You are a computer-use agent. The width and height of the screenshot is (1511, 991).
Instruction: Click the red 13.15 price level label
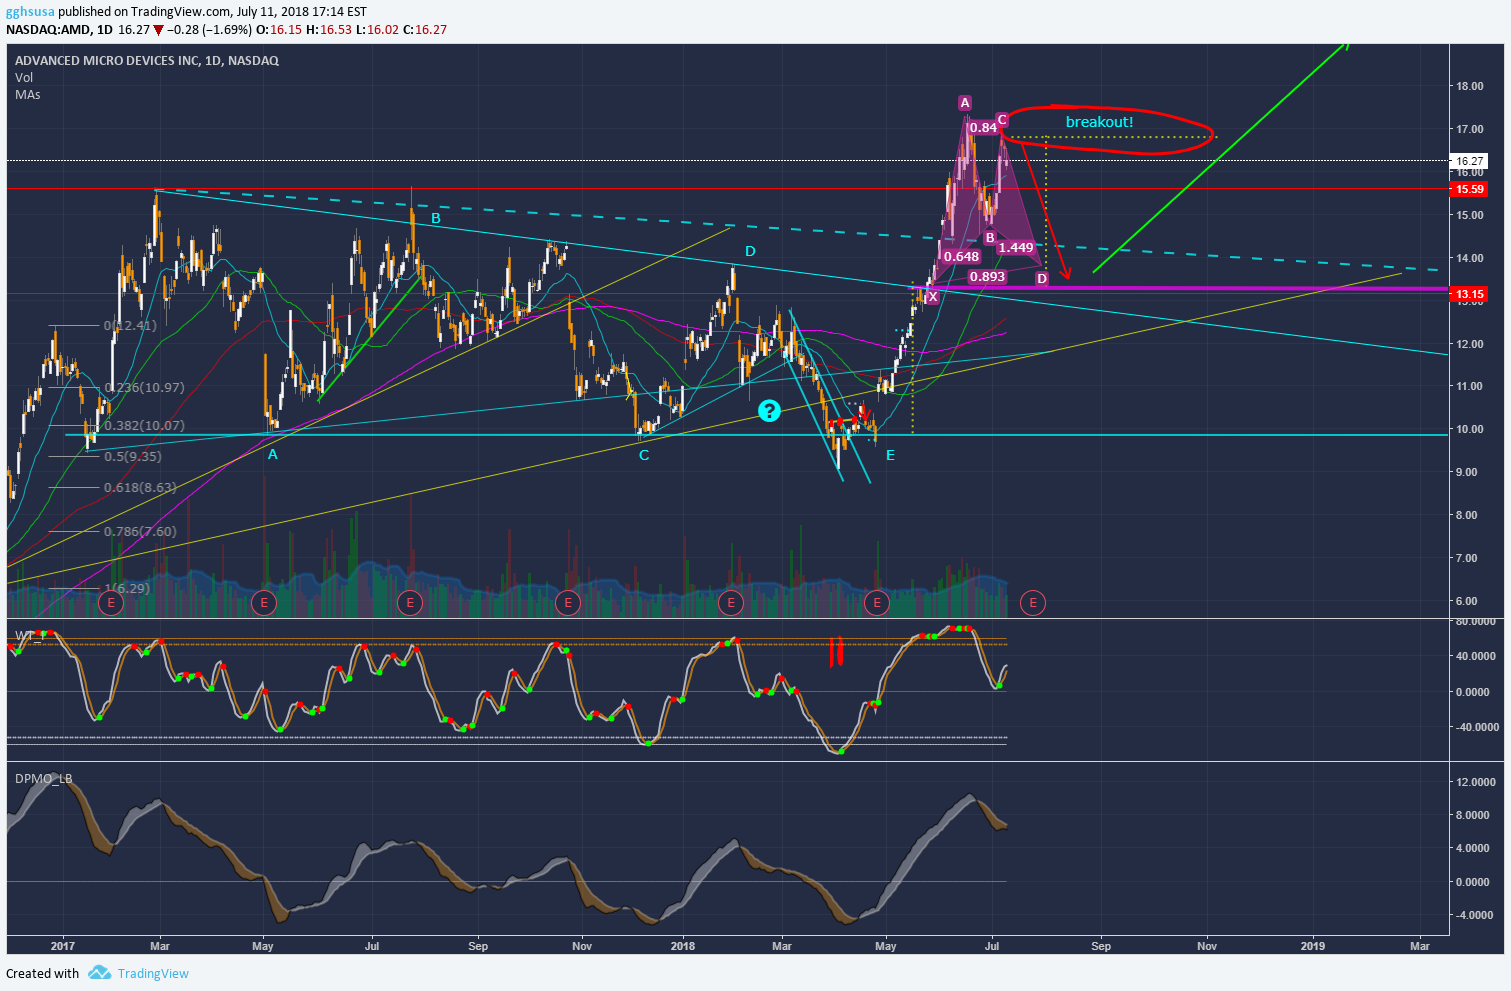pos(1469,294)
